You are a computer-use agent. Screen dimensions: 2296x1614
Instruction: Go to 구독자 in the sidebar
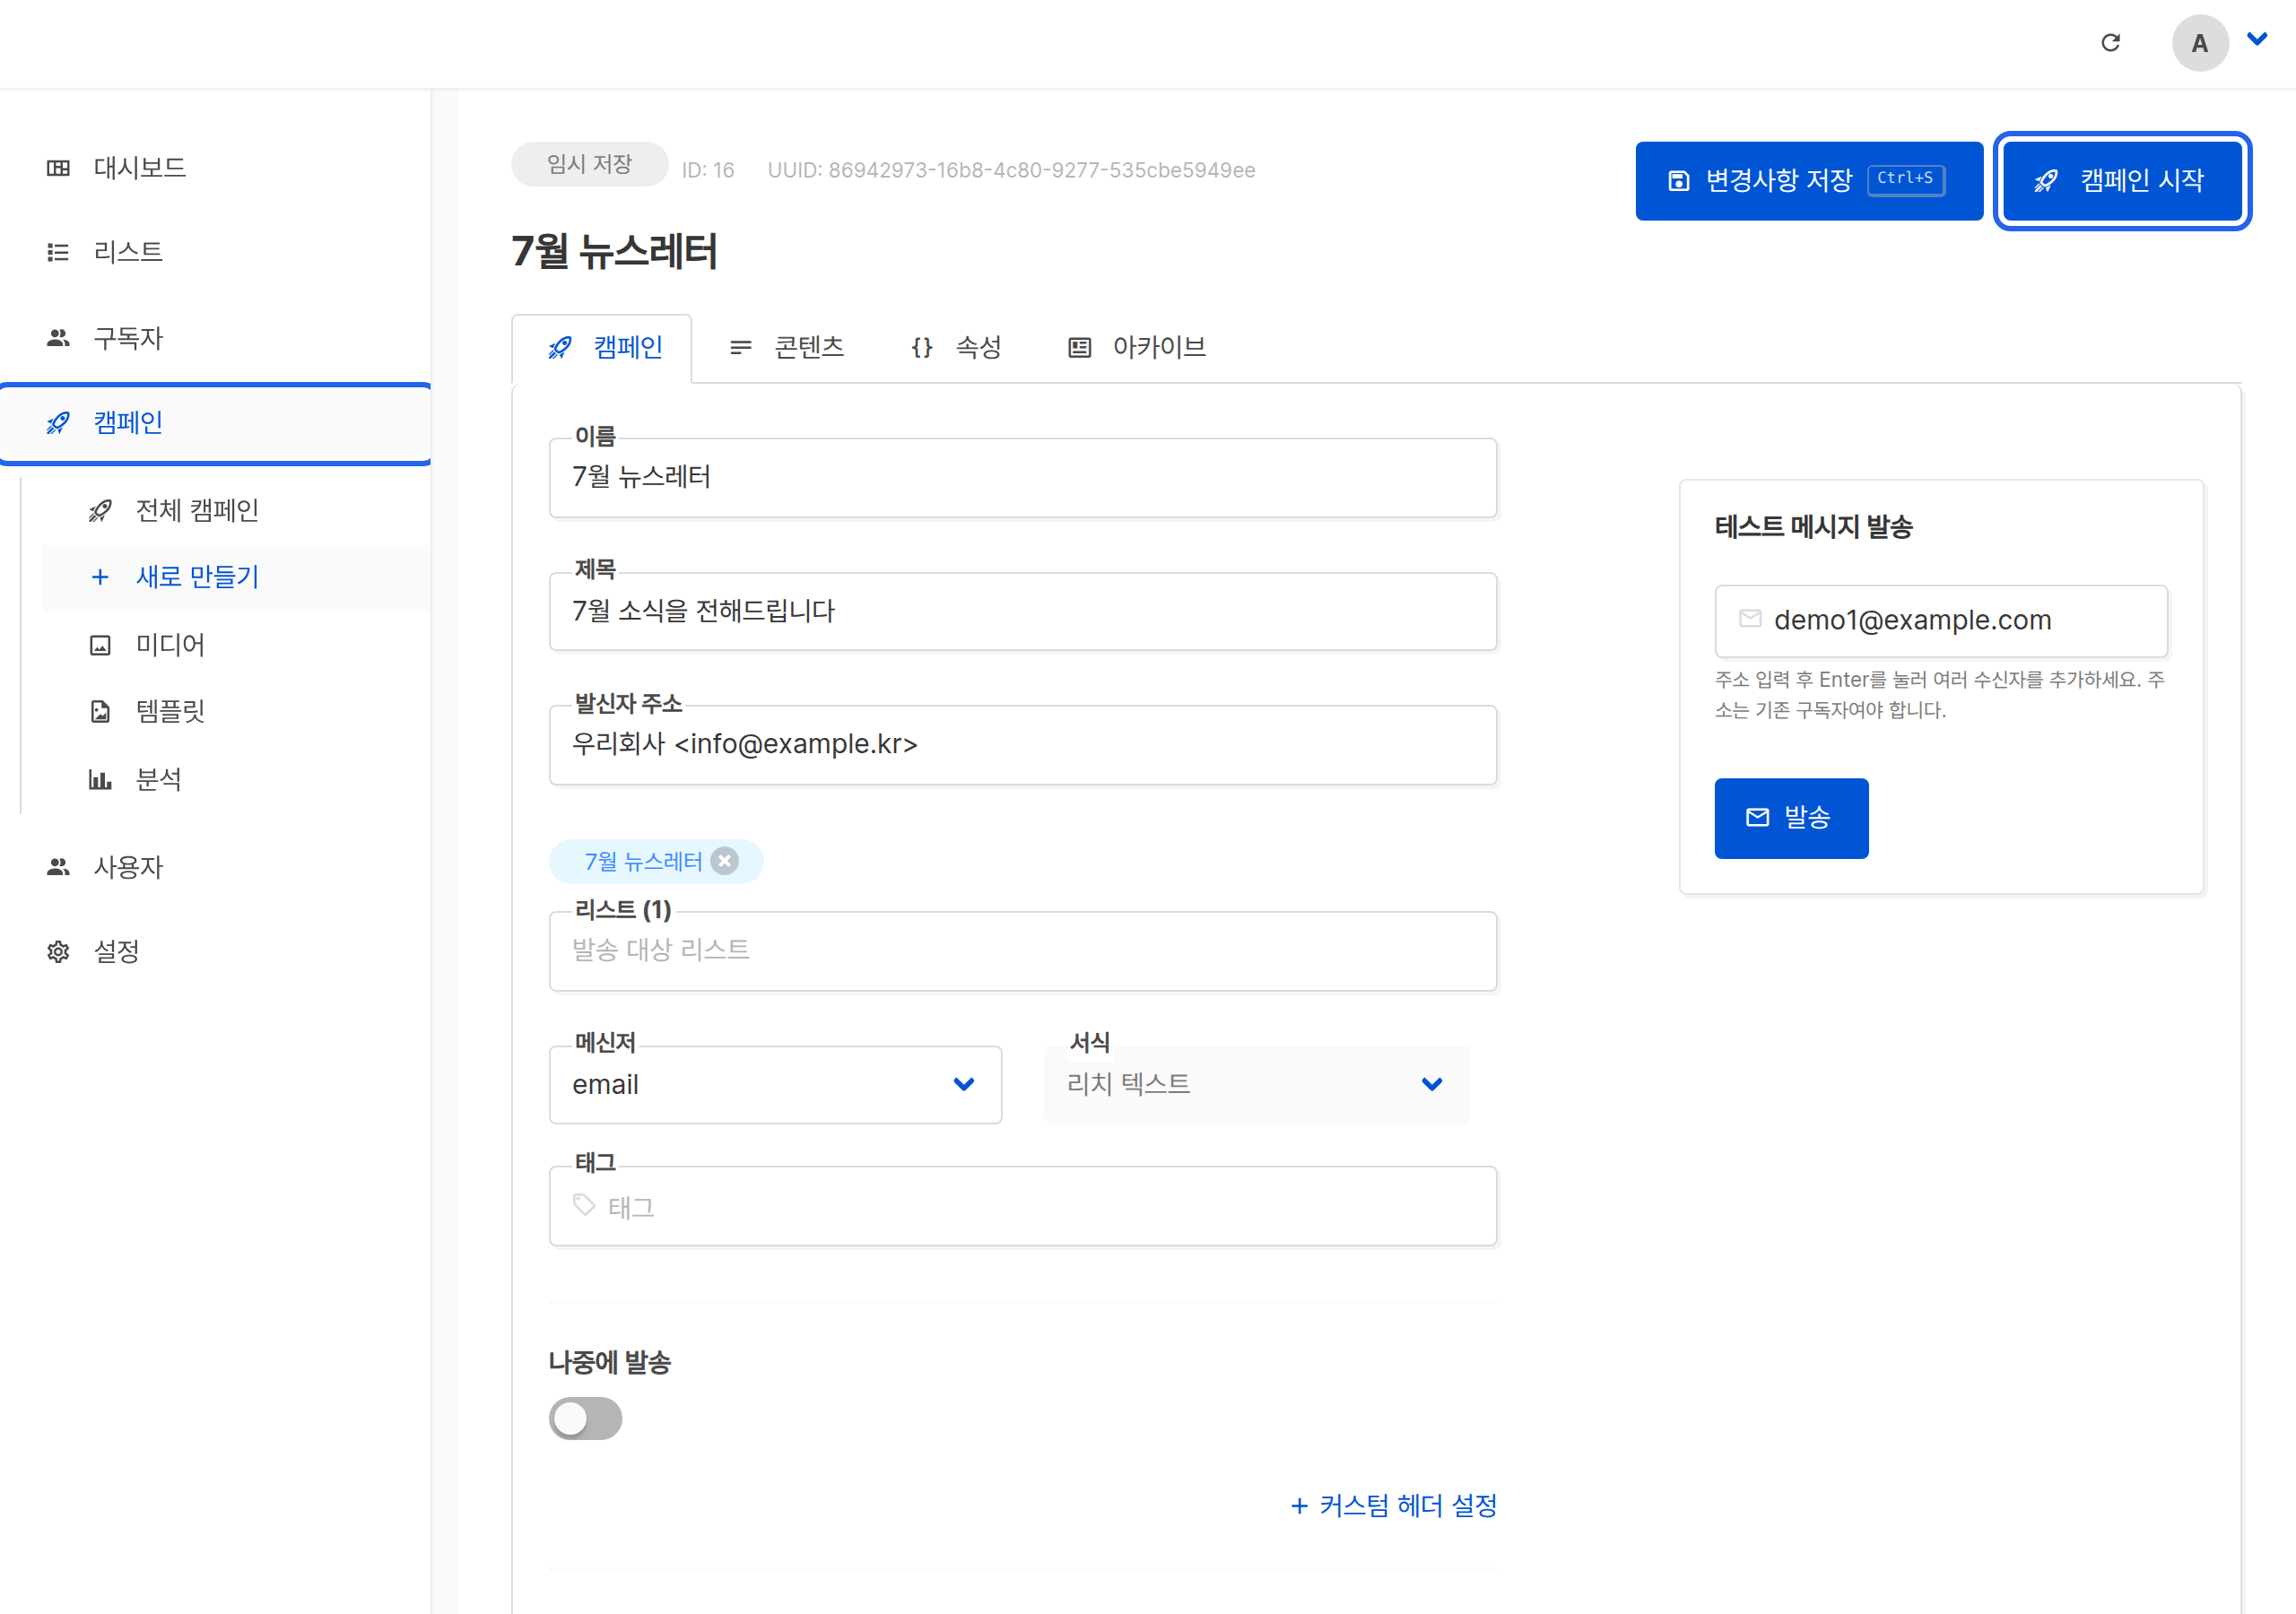(216, 338)
